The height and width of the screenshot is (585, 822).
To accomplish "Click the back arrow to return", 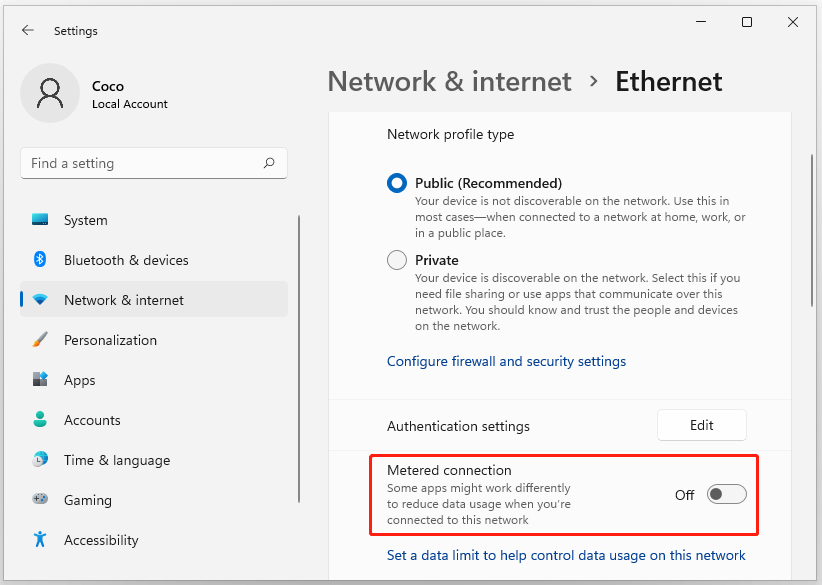I will click(27, 30).
